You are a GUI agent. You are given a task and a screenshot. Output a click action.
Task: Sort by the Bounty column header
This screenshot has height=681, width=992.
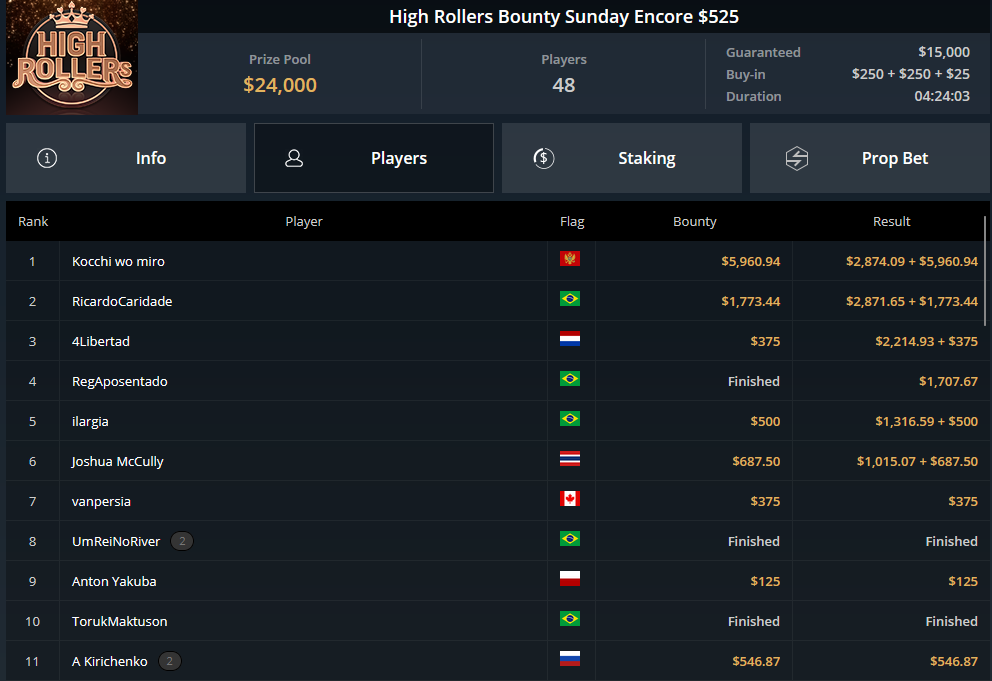[x=695, y=222]
